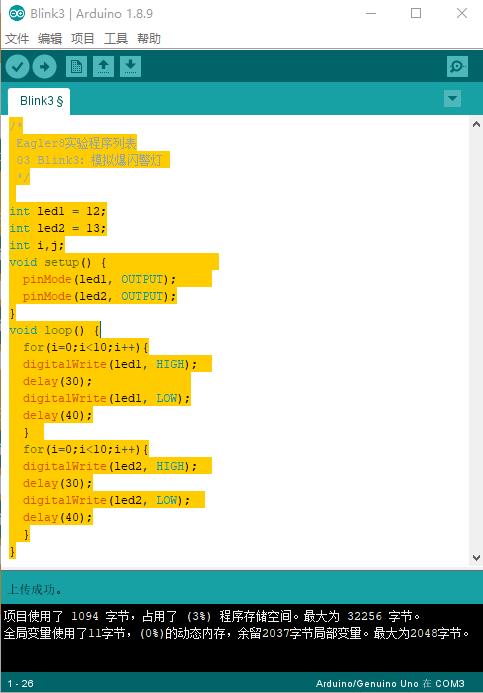
Task: Click the 'void setup() {' line
Action: point(58,263)
